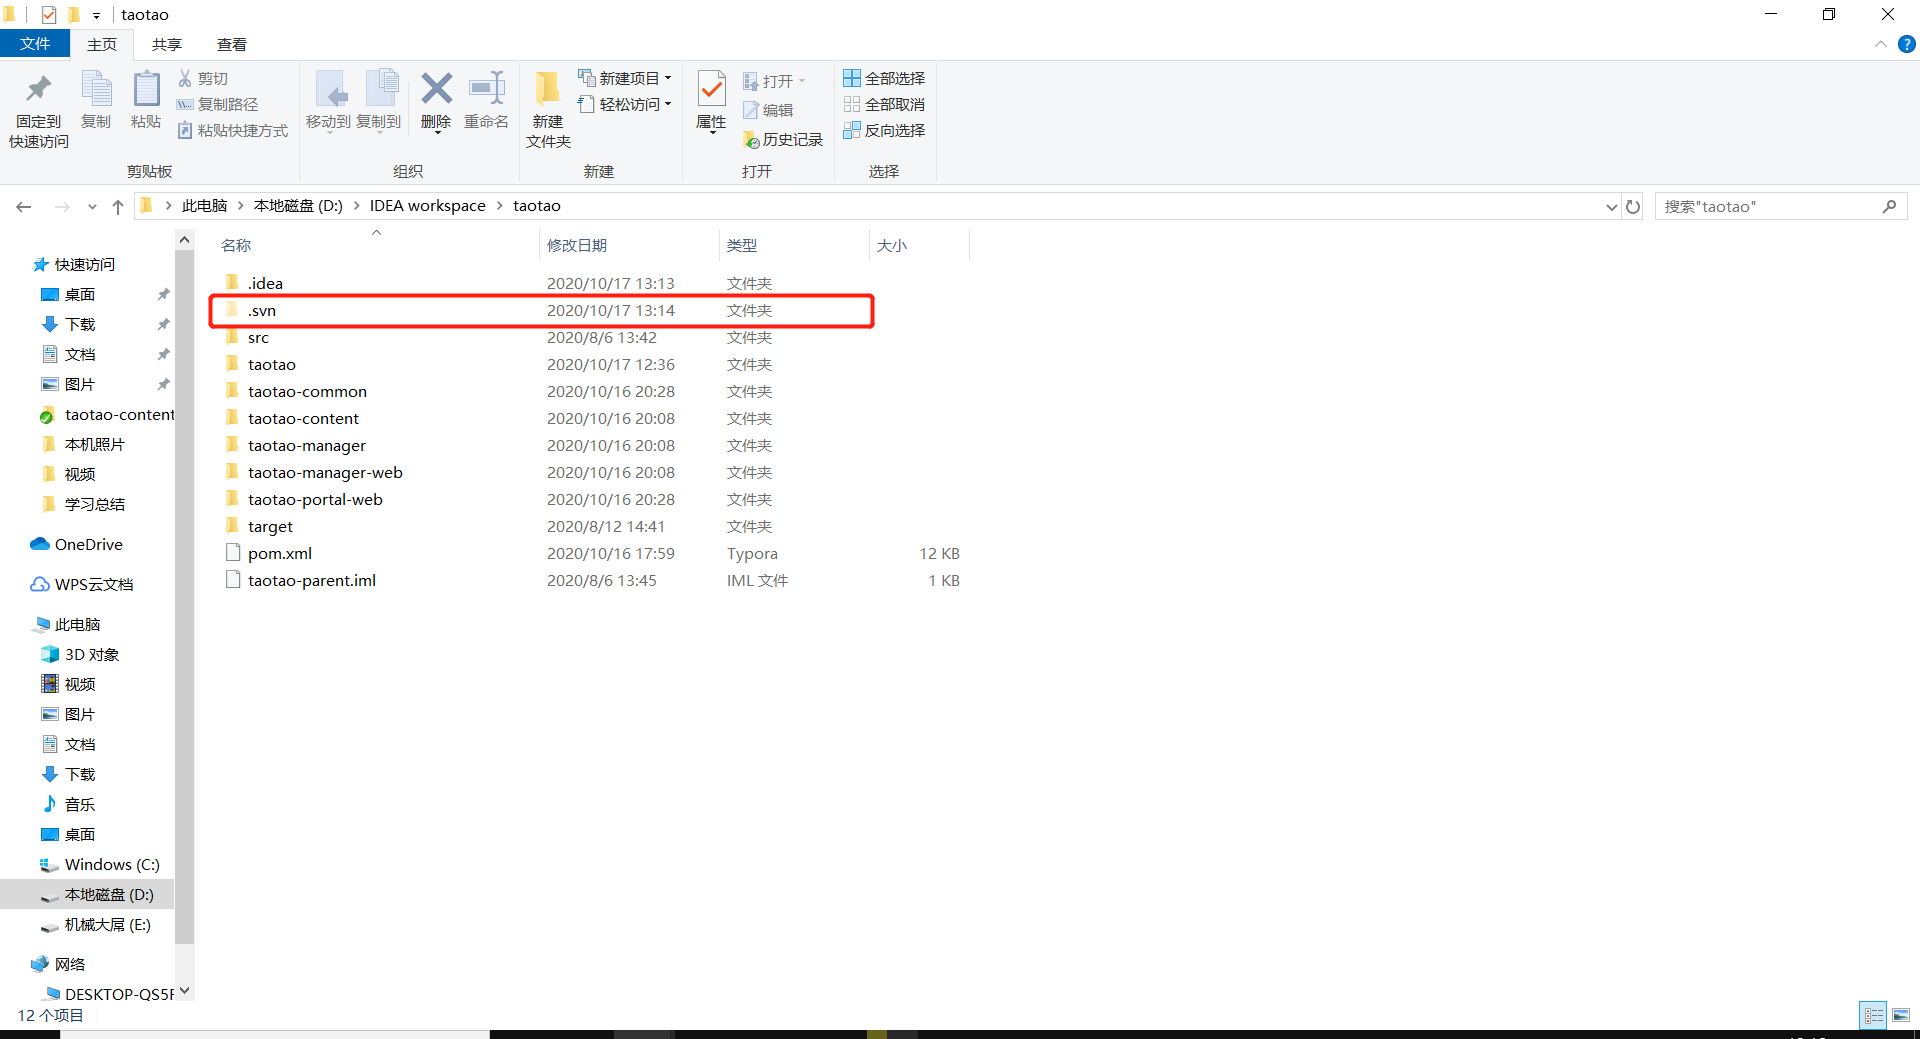The height and width of the screenshot is (1039, 1920).
Task: Click navigation pane scrollbar down arrow
Action: 185,991
